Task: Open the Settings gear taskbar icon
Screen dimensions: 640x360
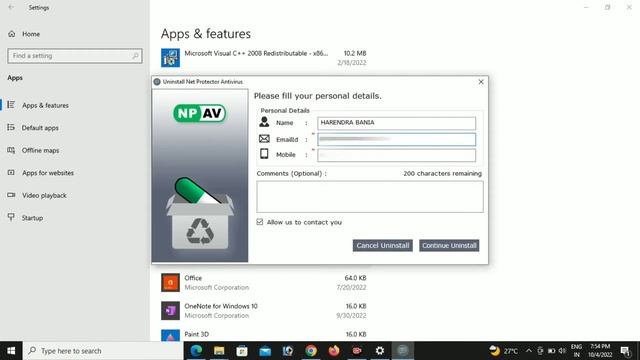Action: click(x=380, y=351)
